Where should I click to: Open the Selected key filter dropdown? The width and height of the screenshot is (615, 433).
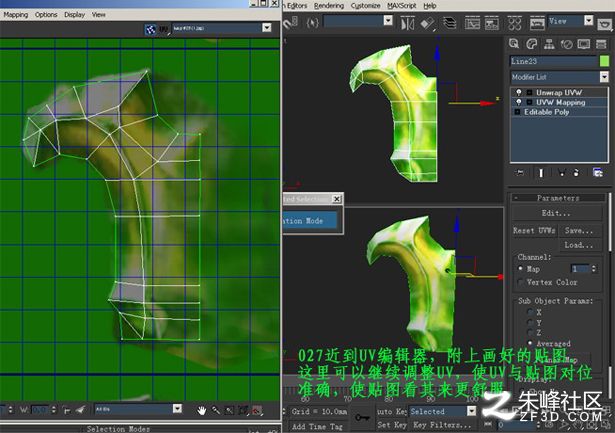tap(471, 411)
